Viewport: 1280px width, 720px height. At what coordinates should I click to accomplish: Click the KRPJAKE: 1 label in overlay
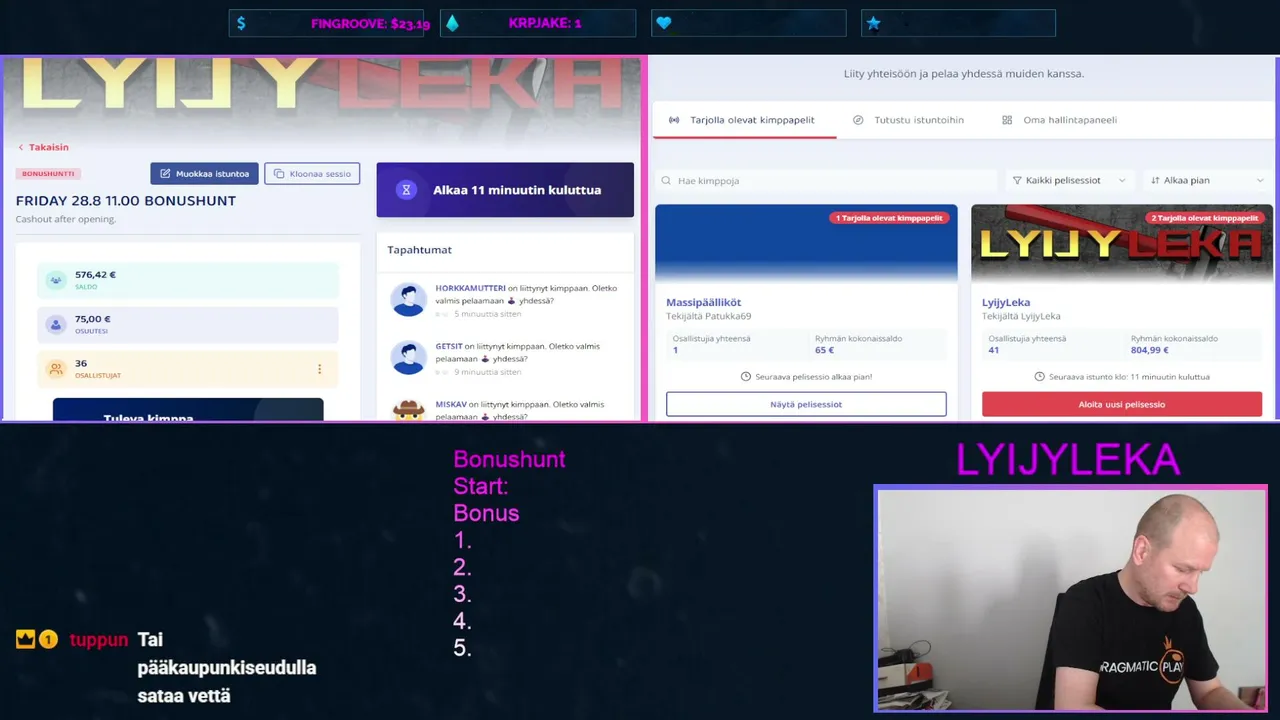point(545,23)
